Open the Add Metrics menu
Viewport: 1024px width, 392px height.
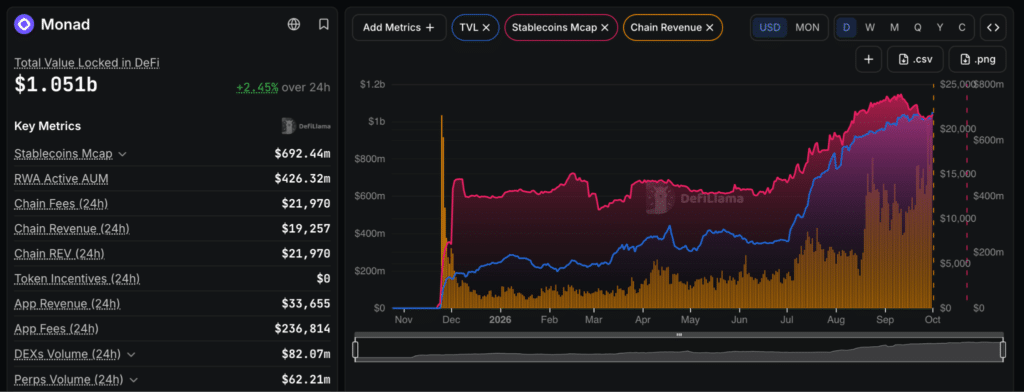[x=399, y=27]
